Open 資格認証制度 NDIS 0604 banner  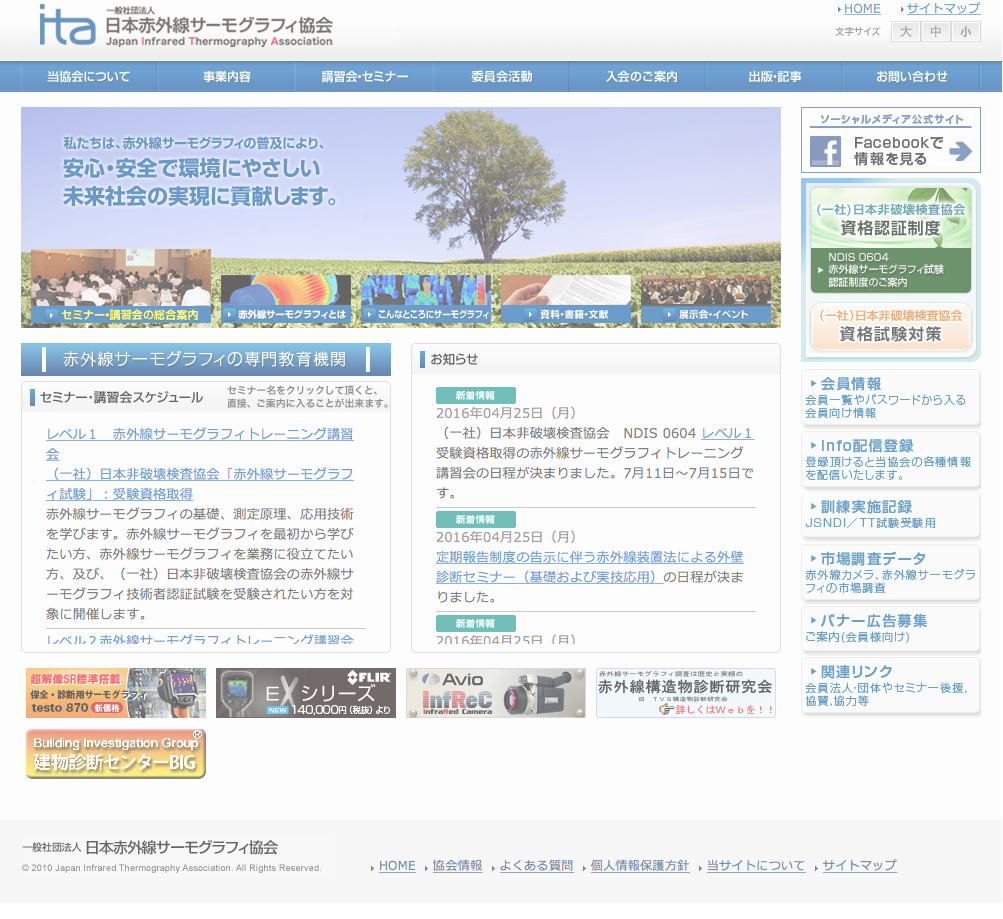[x=890, y=240]
